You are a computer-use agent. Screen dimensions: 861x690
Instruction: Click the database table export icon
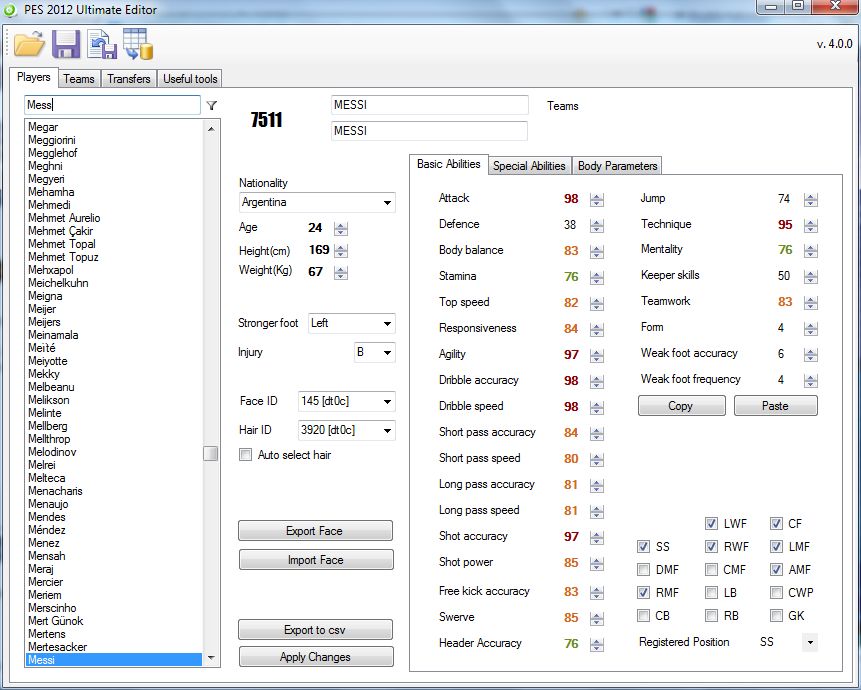(x=137, y=44)
